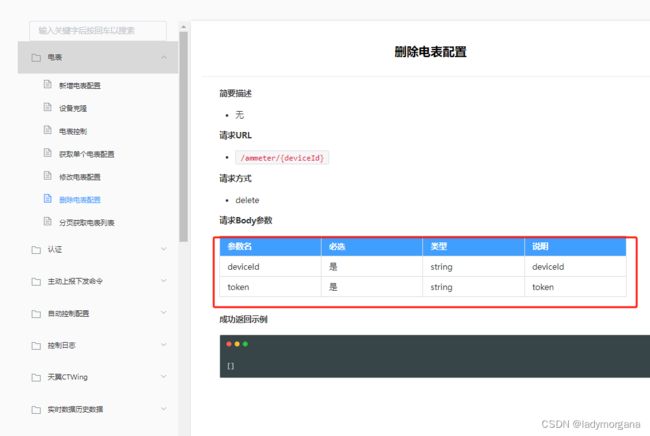Click 是 in the token row
The width and height of the screenshot is (650, 436).
[x=333, y=287]
